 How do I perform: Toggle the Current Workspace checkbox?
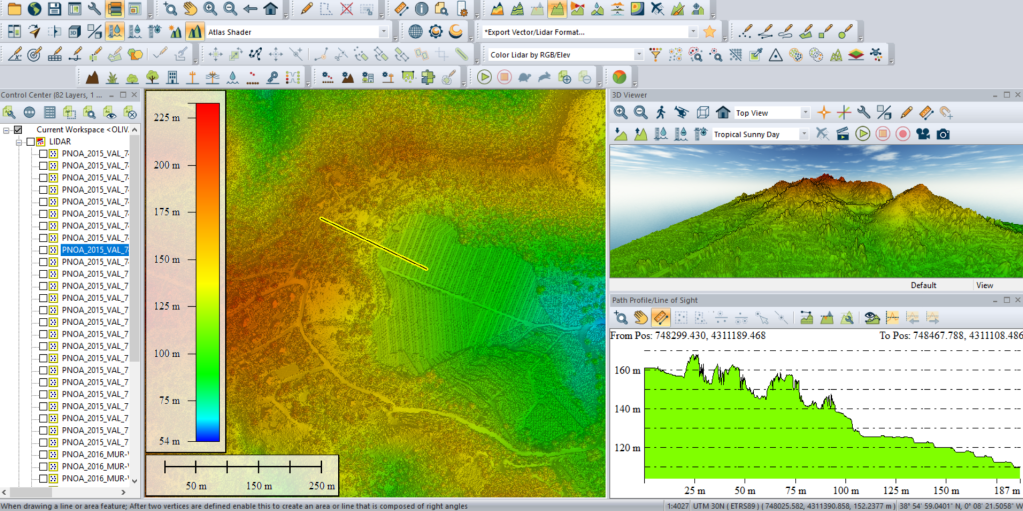pyautogui.click(x=18, y=130)
